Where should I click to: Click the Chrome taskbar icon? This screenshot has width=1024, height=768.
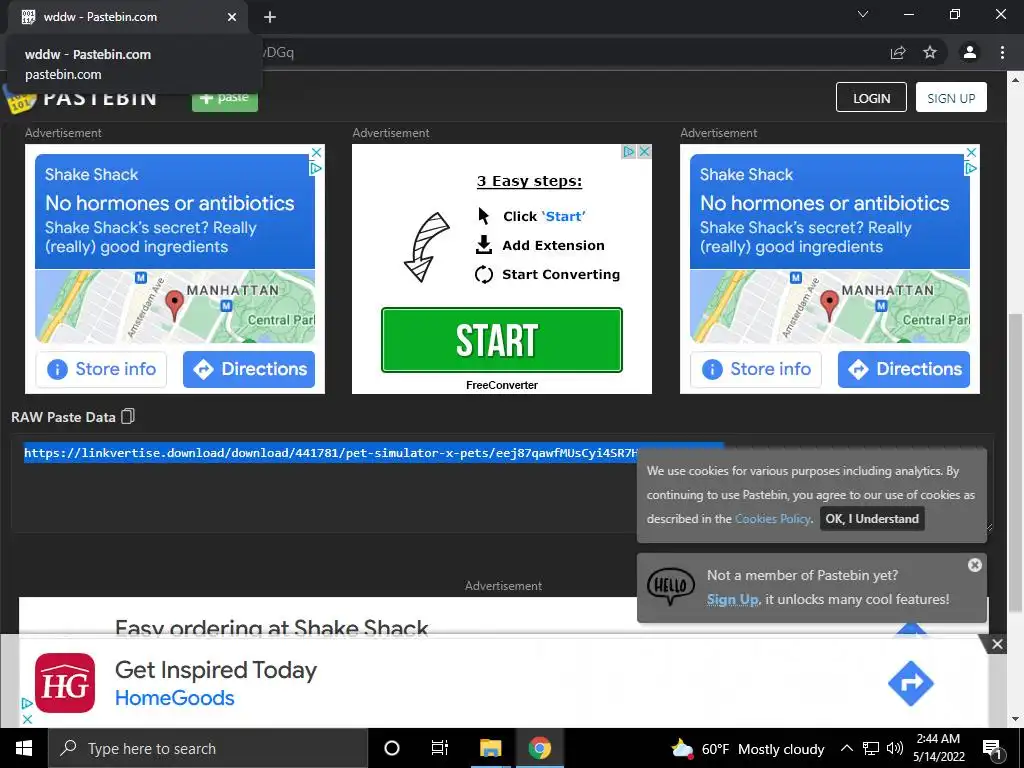(539, 748)
